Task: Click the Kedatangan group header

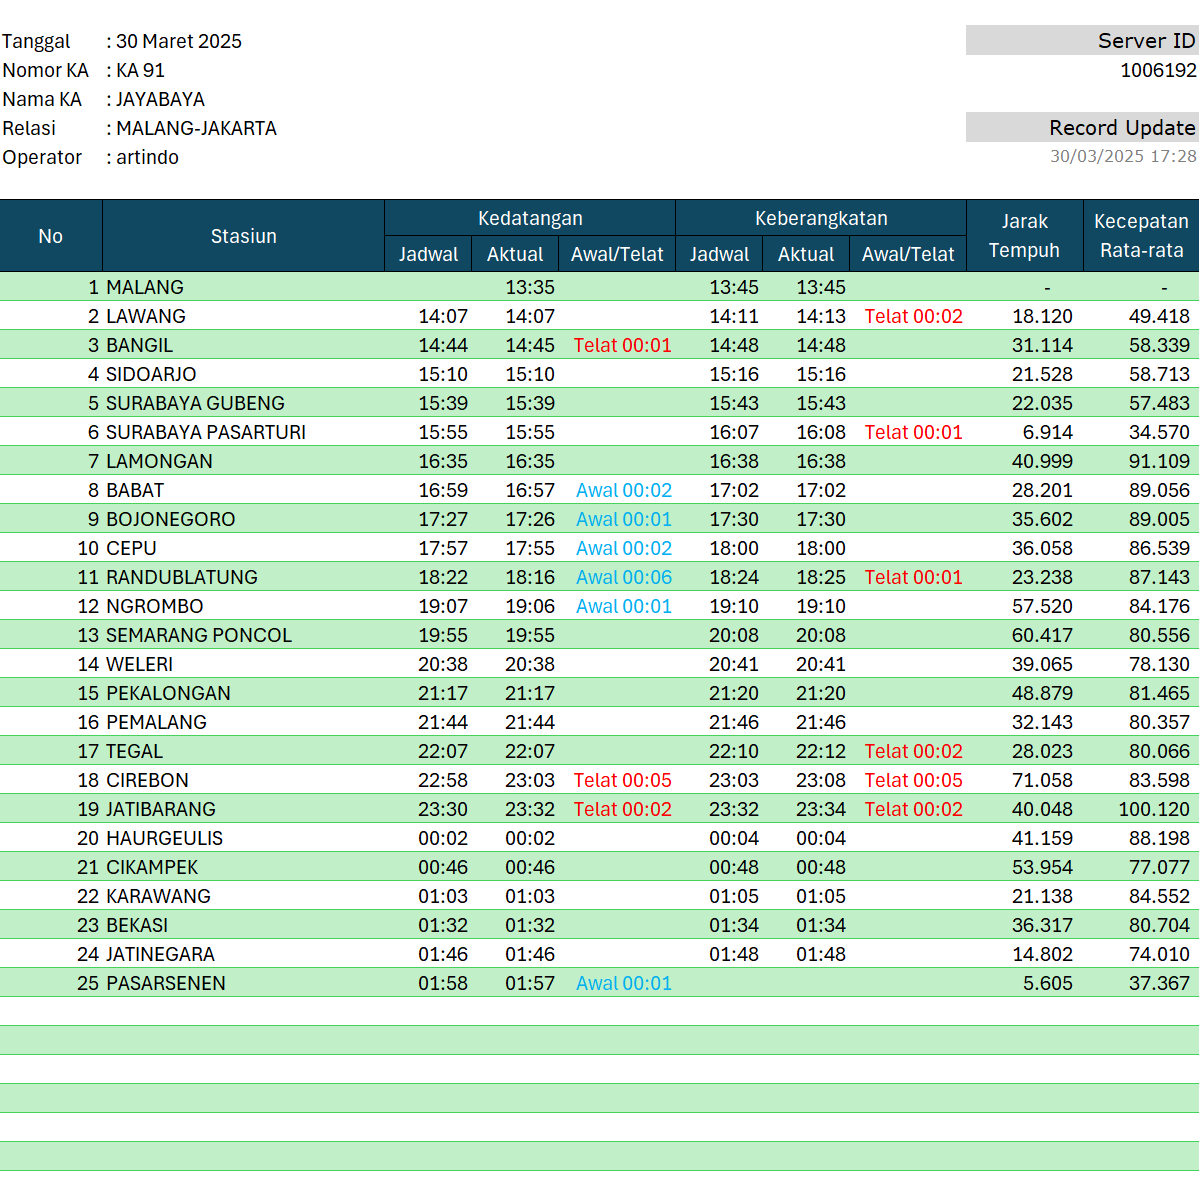Action: pyautogui.click(x=529, y=218)
